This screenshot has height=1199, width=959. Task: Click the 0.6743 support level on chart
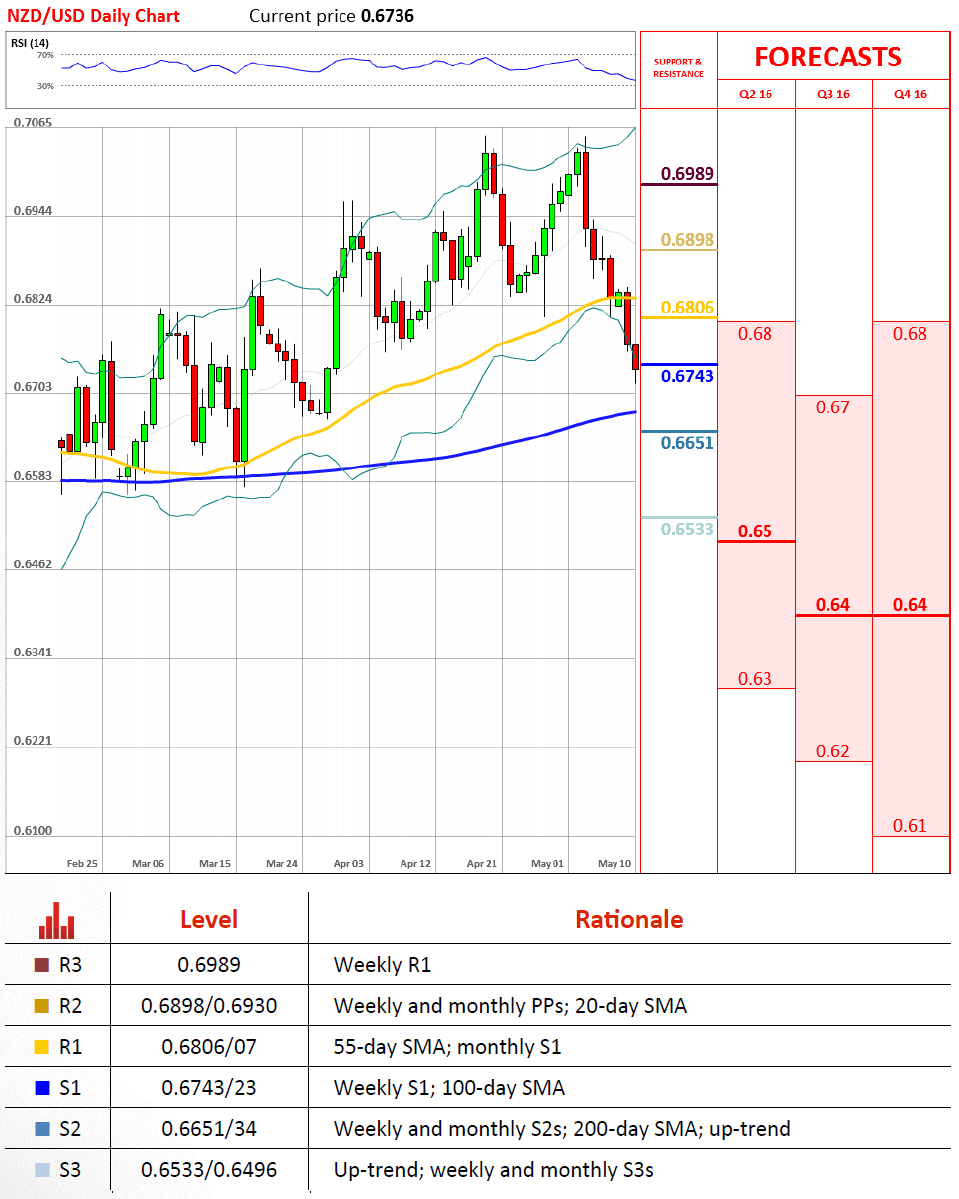point(687,375)
